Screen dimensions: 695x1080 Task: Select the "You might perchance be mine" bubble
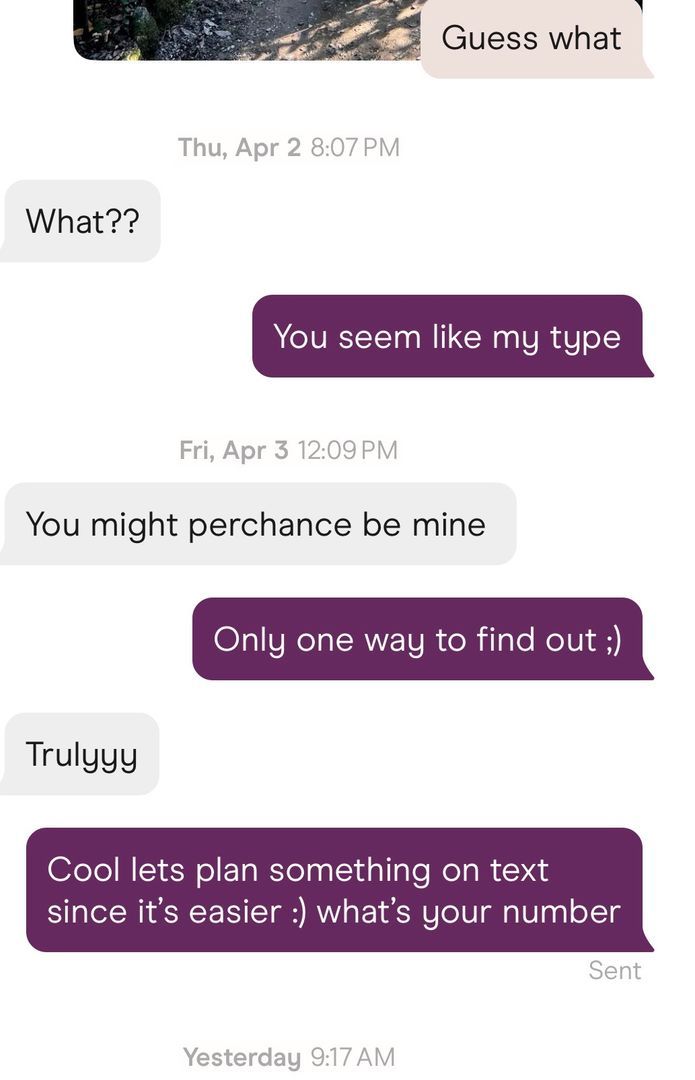coord(256,525)
